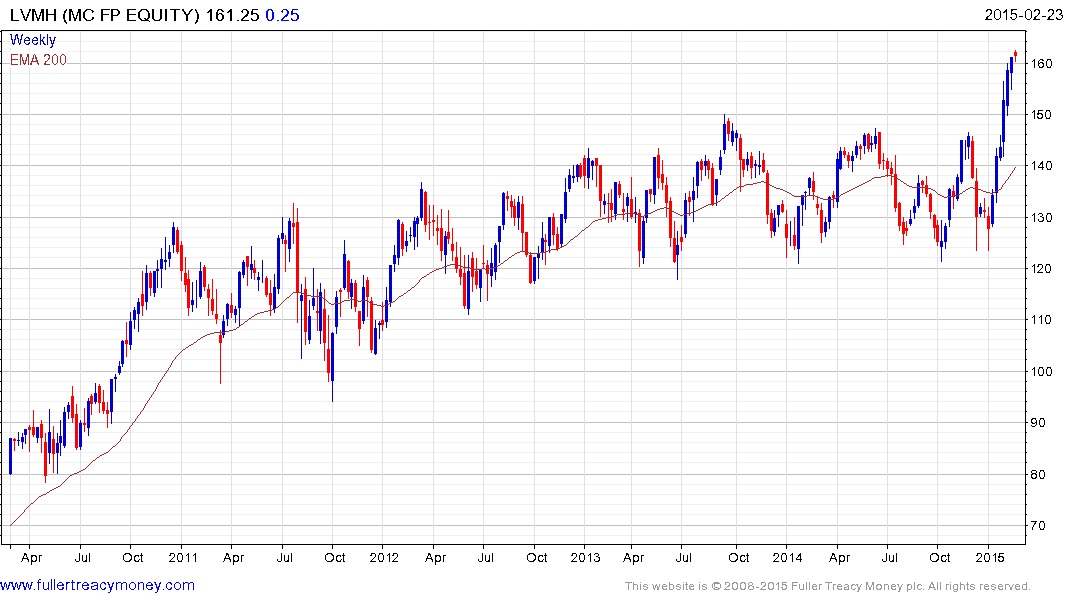Select the blue change value 0.25
1075x600 pixels.
[x=282, y=15]
